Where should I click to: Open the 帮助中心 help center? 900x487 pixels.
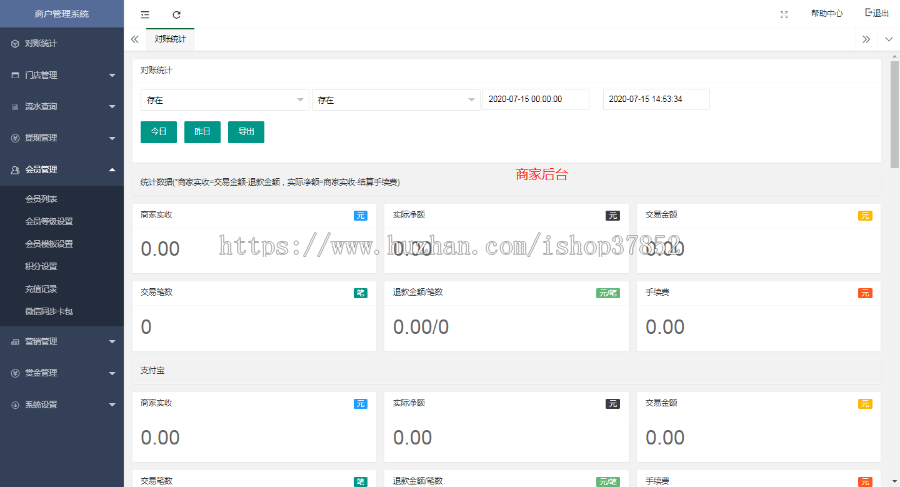[x=827, y=13]
